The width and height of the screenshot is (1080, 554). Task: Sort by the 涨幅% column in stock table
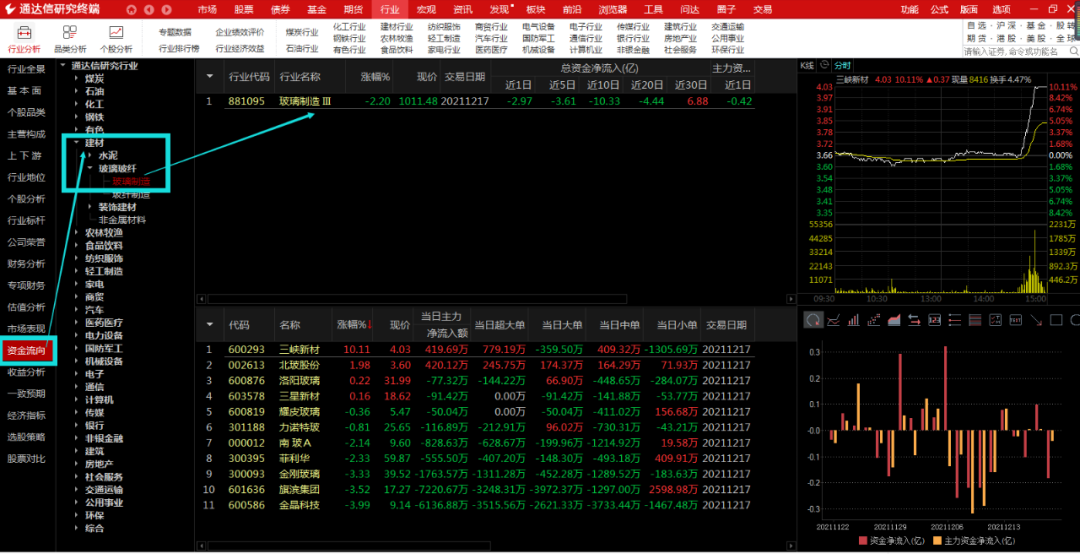354,325
